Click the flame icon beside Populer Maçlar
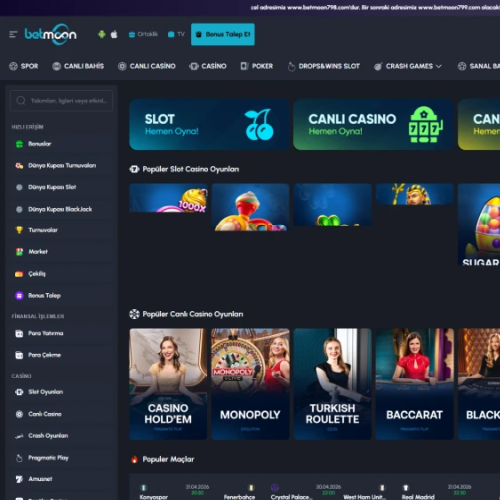This screenshot has width=500, height=500. (134, 459)
